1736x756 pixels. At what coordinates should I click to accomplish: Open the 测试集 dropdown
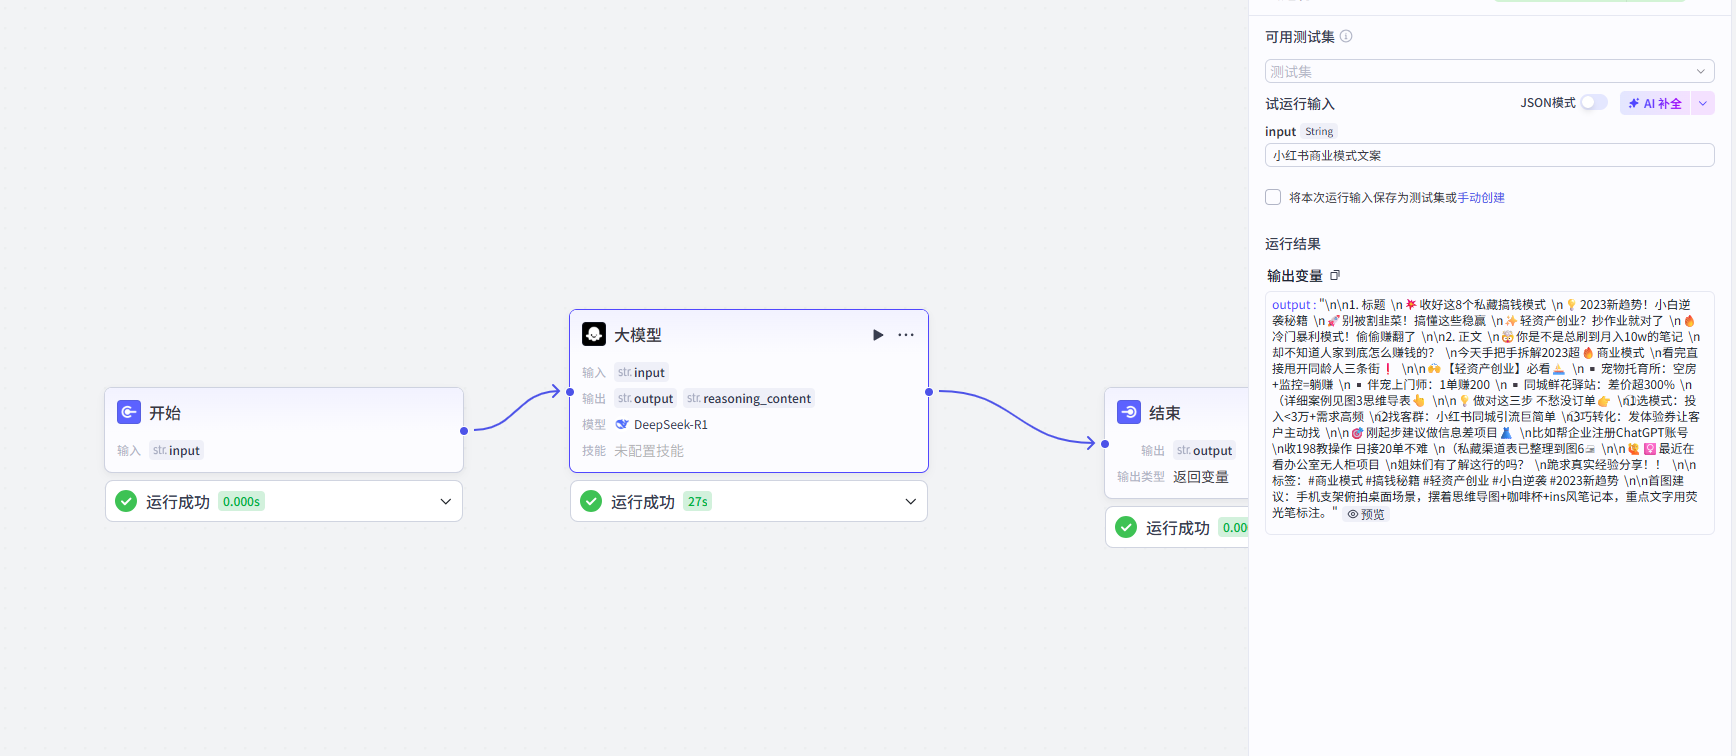tap(1489, 71)
